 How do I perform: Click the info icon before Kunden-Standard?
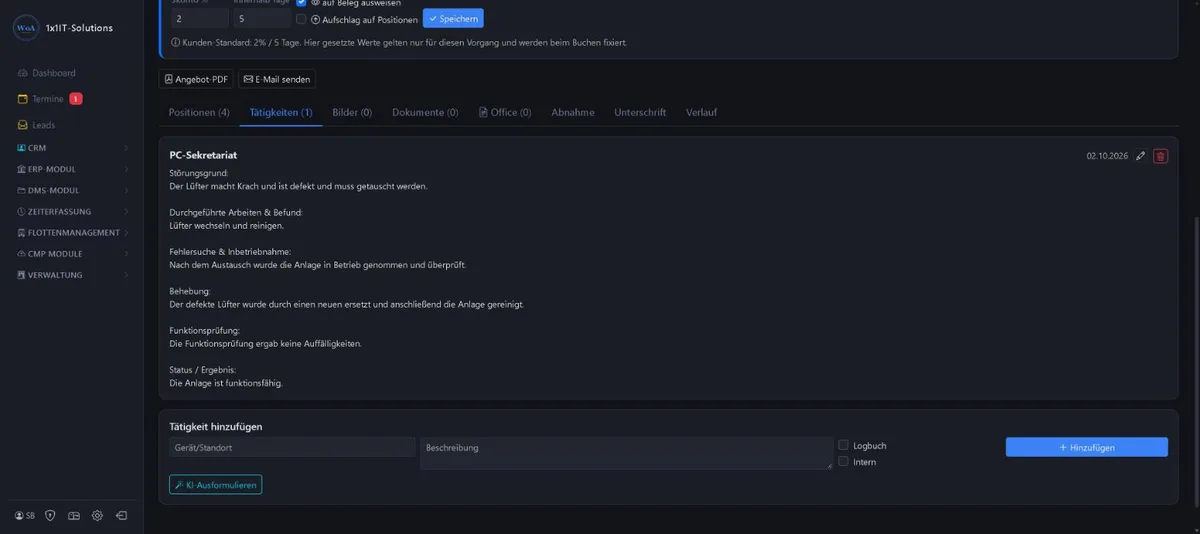(x=176, y=43)
